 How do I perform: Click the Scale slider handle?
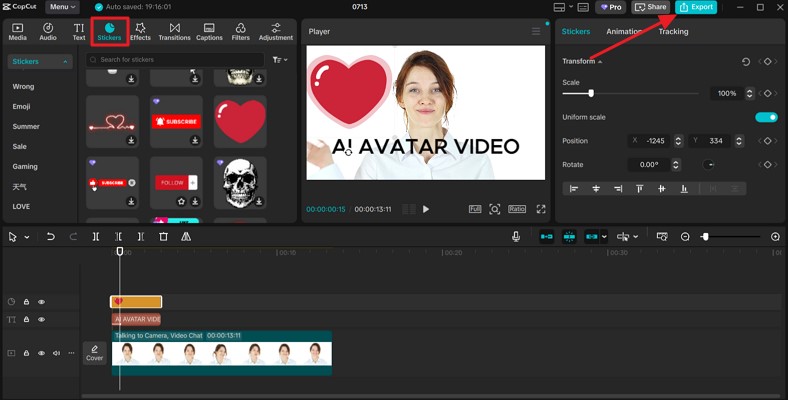coord(591,93)
